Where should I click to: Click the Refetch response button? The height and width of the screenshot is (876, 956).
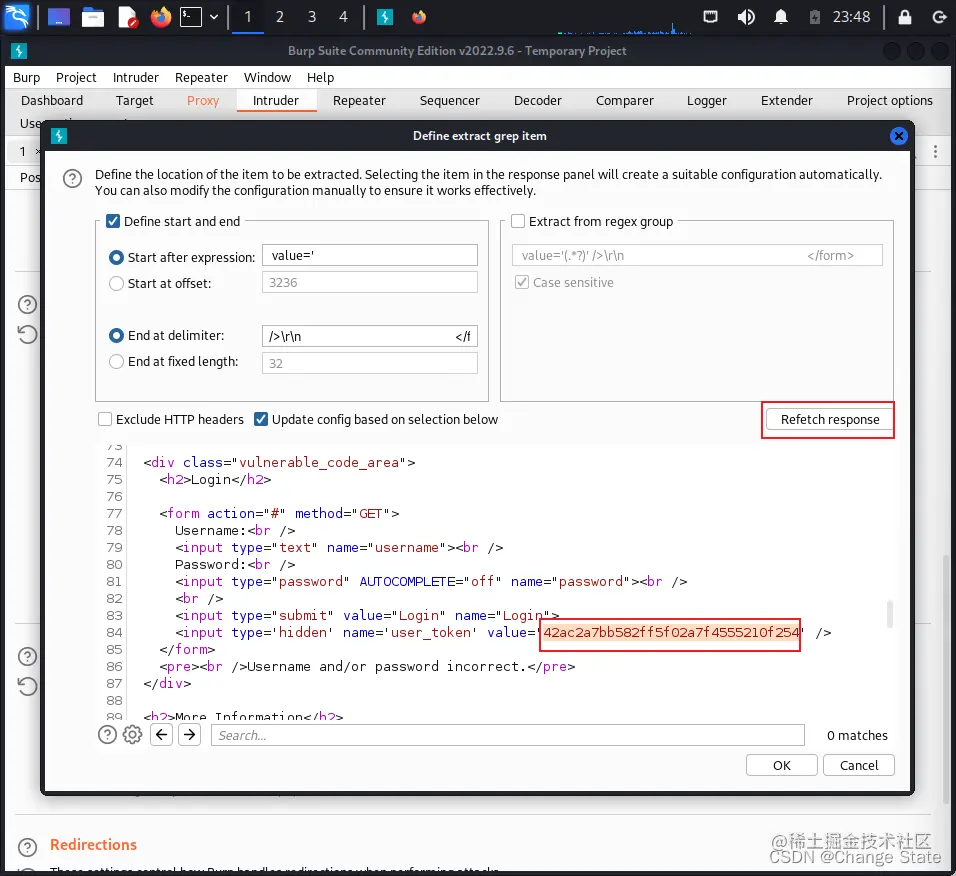tap(829, 419)
